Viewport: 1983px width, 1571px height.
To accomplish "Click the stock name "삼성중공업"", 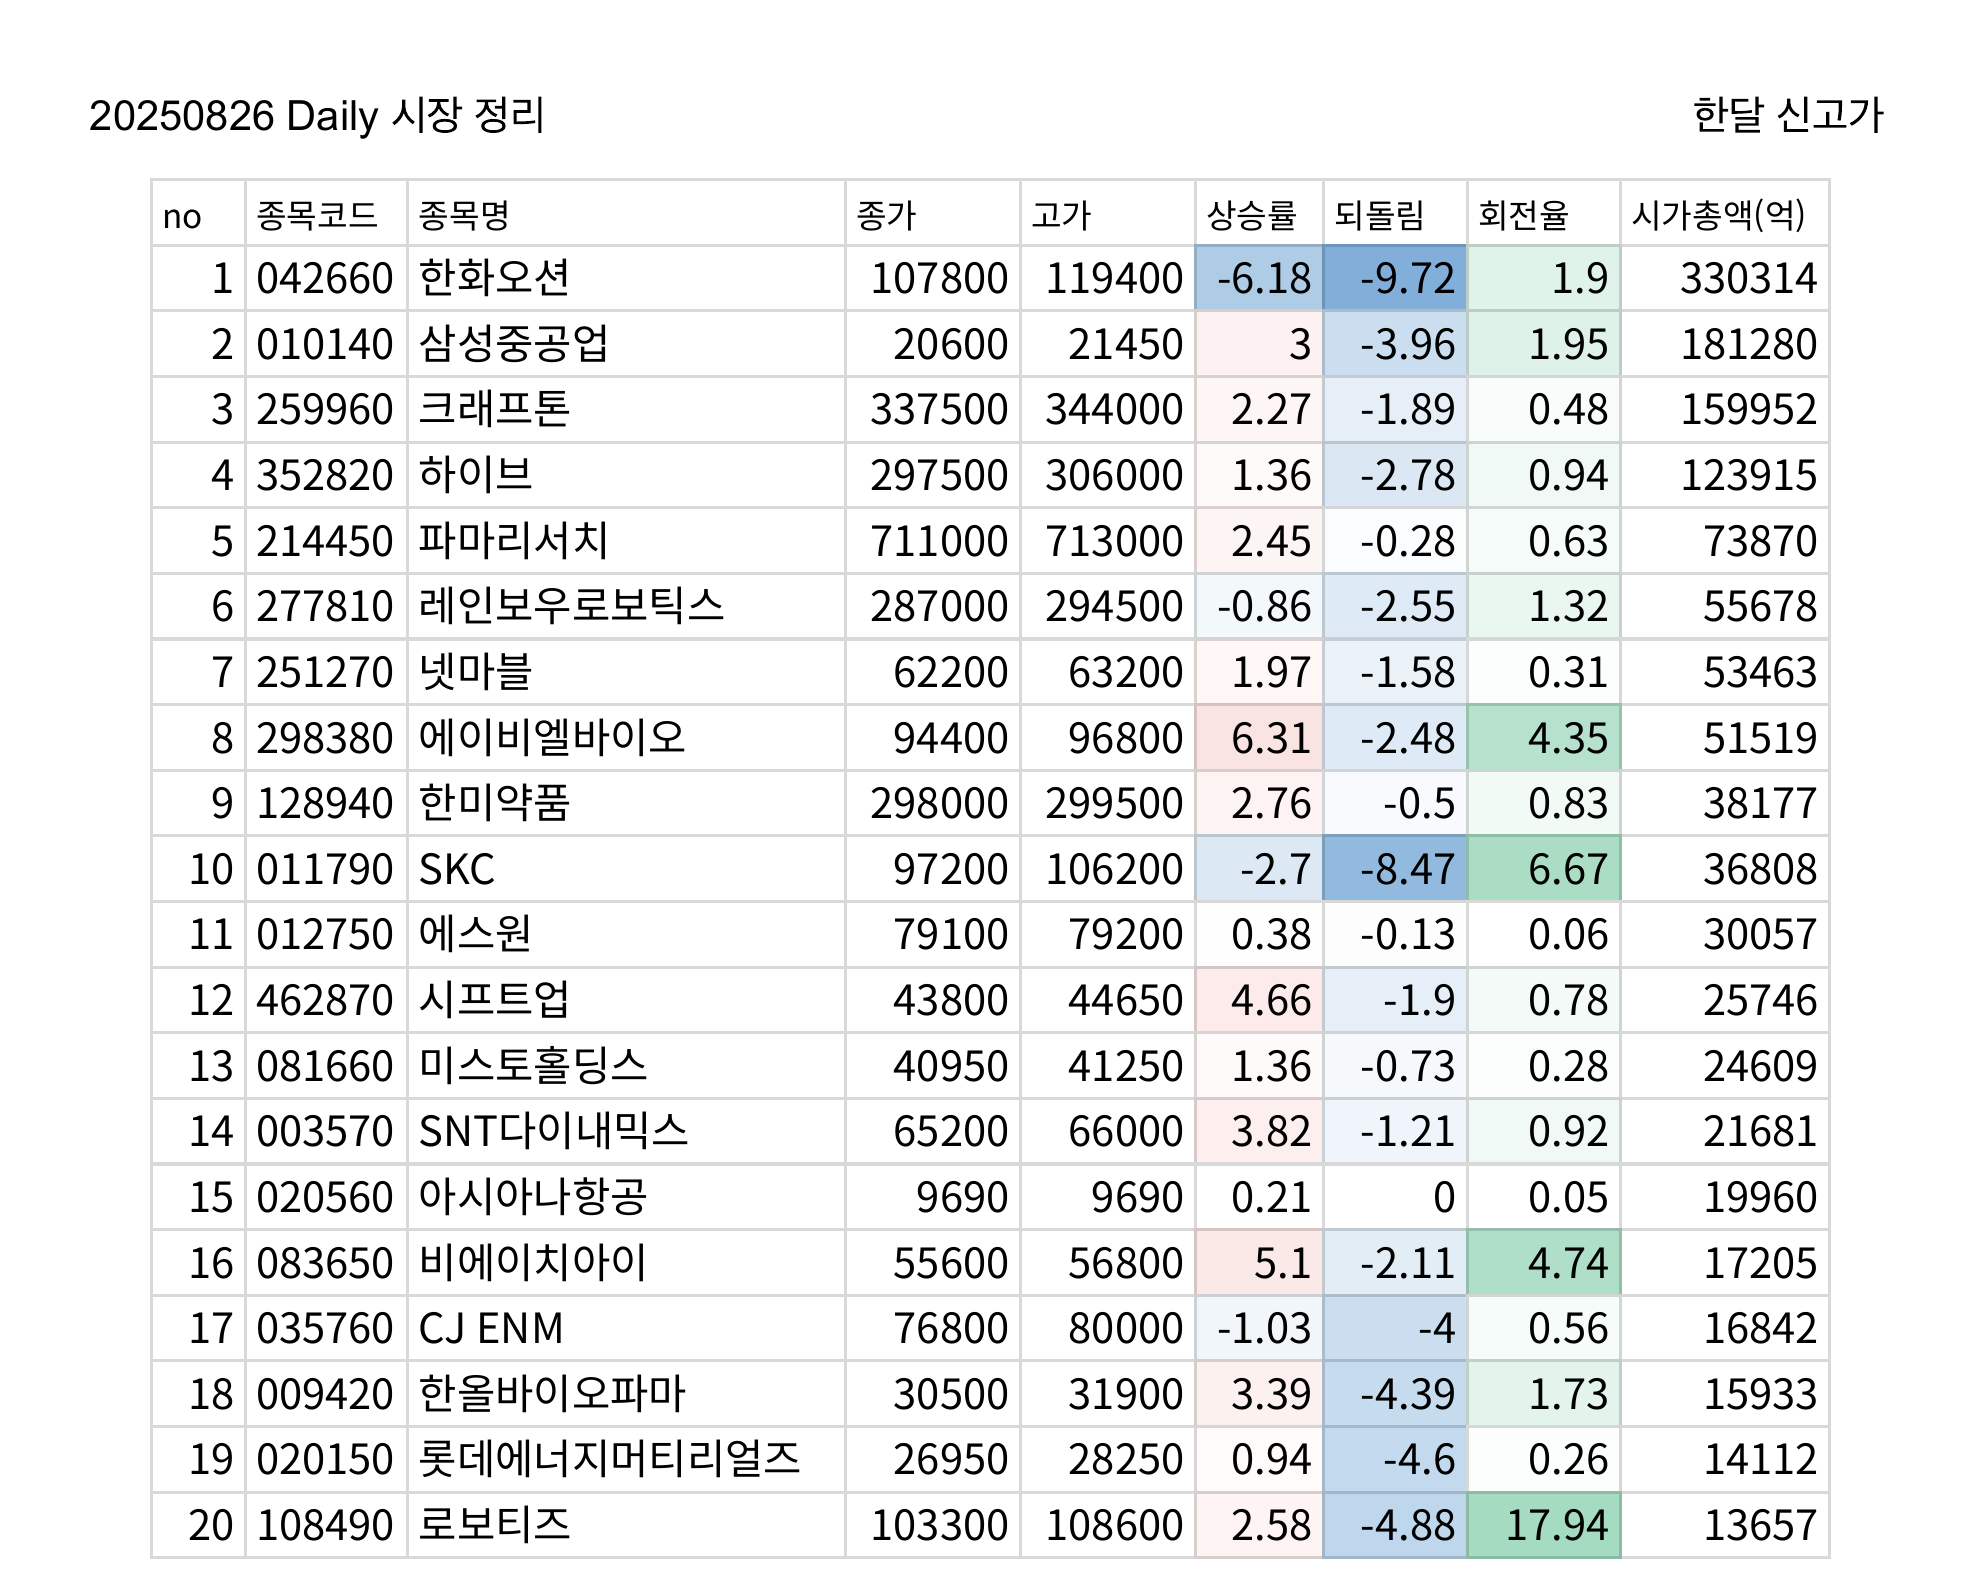I will [x=513, y=344].
